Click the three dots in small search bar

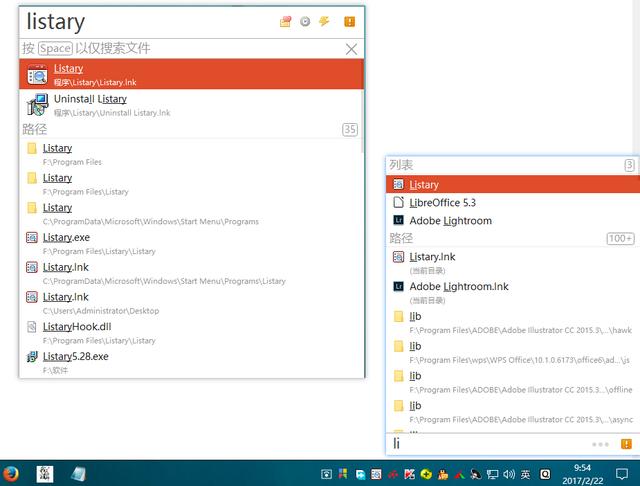click(600, 444)
